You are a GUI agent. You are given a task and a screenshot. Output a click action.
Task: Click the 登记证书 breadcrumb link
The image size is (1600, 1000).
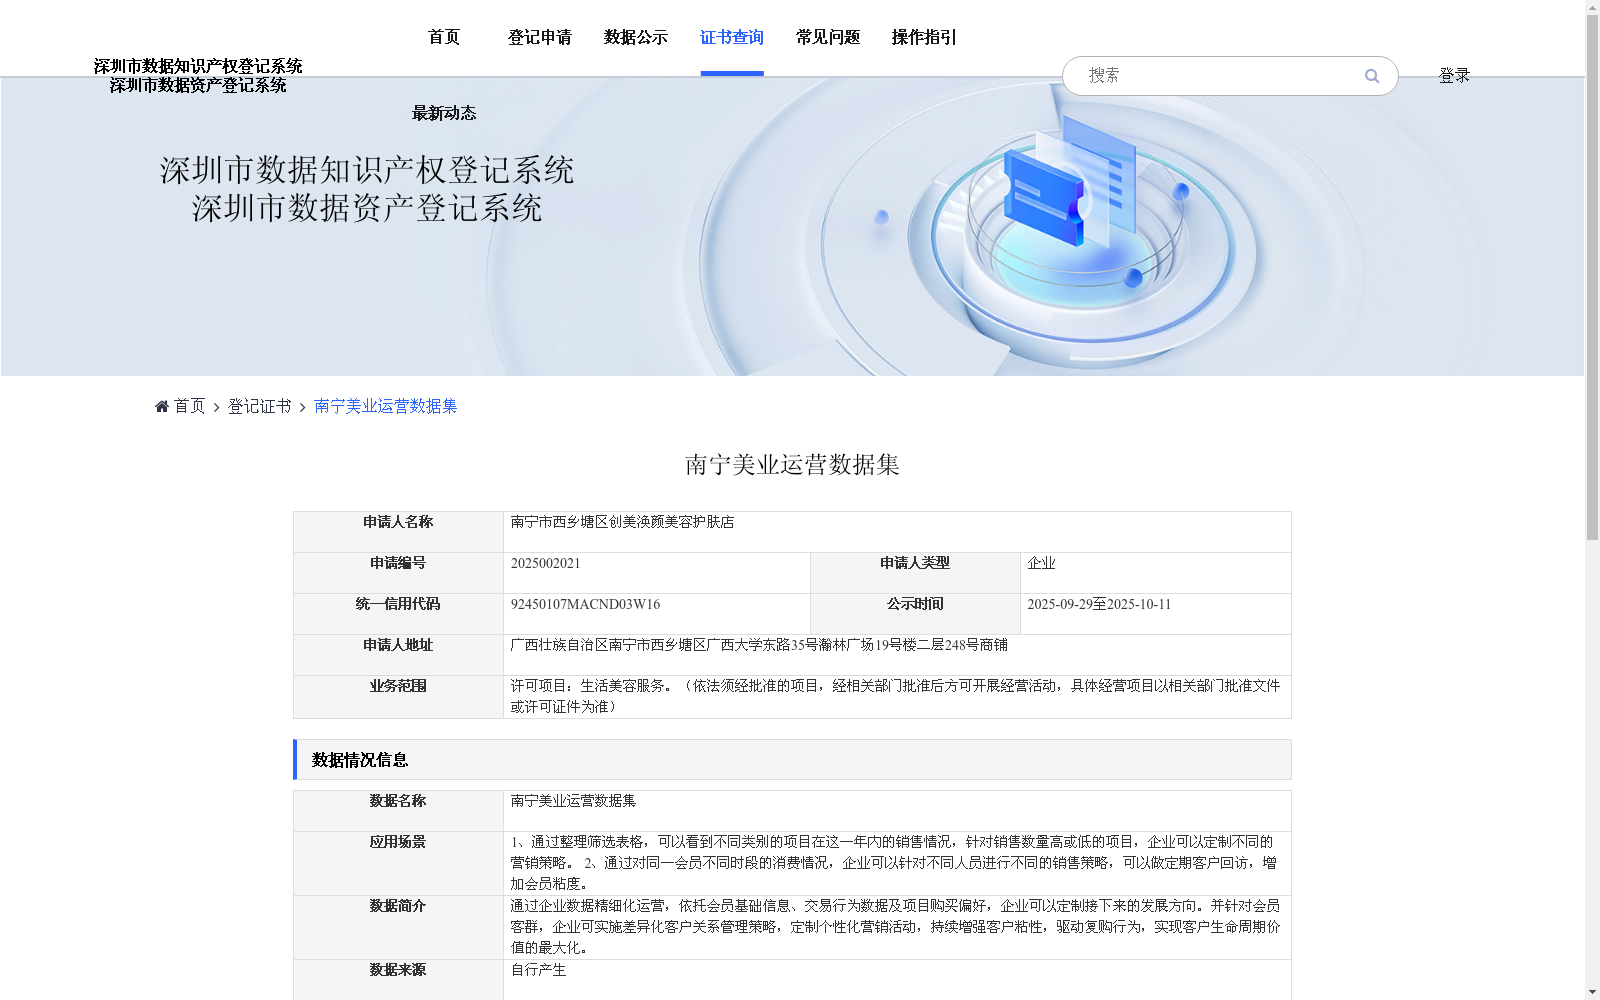pyautogui.click(x=260, y=406)
